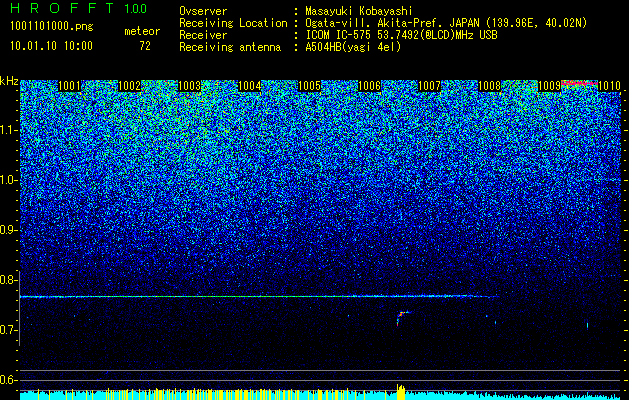Click the 1001 time marker
The image size is (629, 400).
69,86
